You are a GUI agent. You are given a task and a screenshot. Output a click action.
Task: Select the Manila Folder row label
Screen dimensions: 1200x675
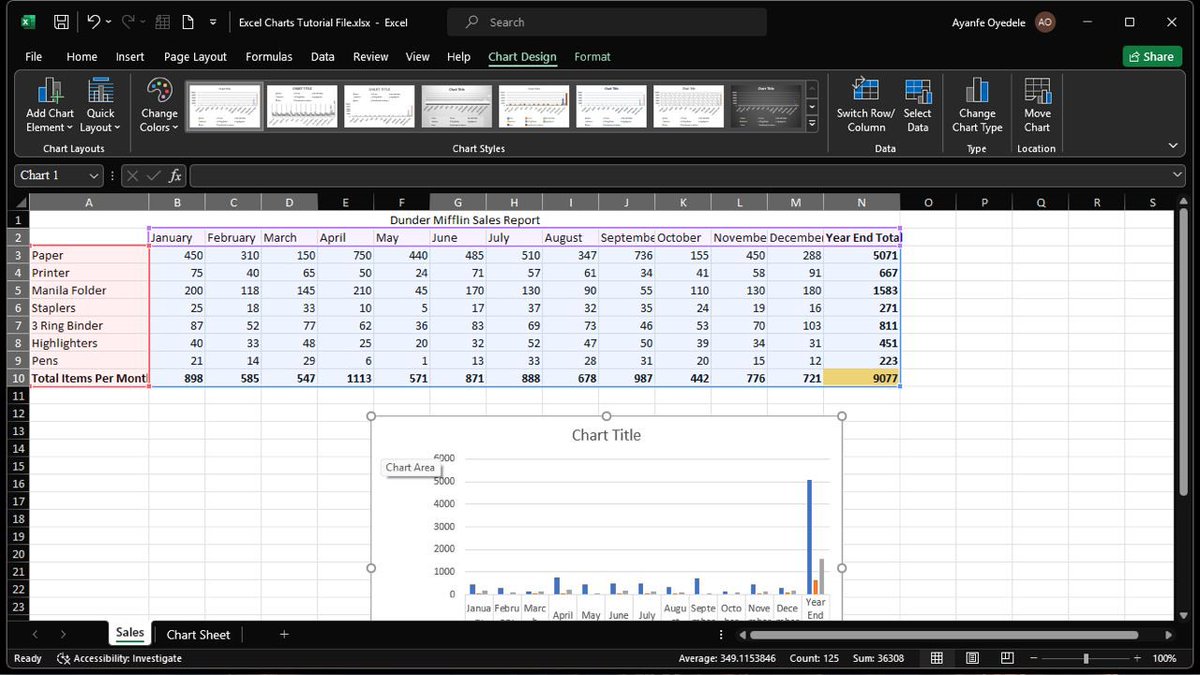click(90, 291)
